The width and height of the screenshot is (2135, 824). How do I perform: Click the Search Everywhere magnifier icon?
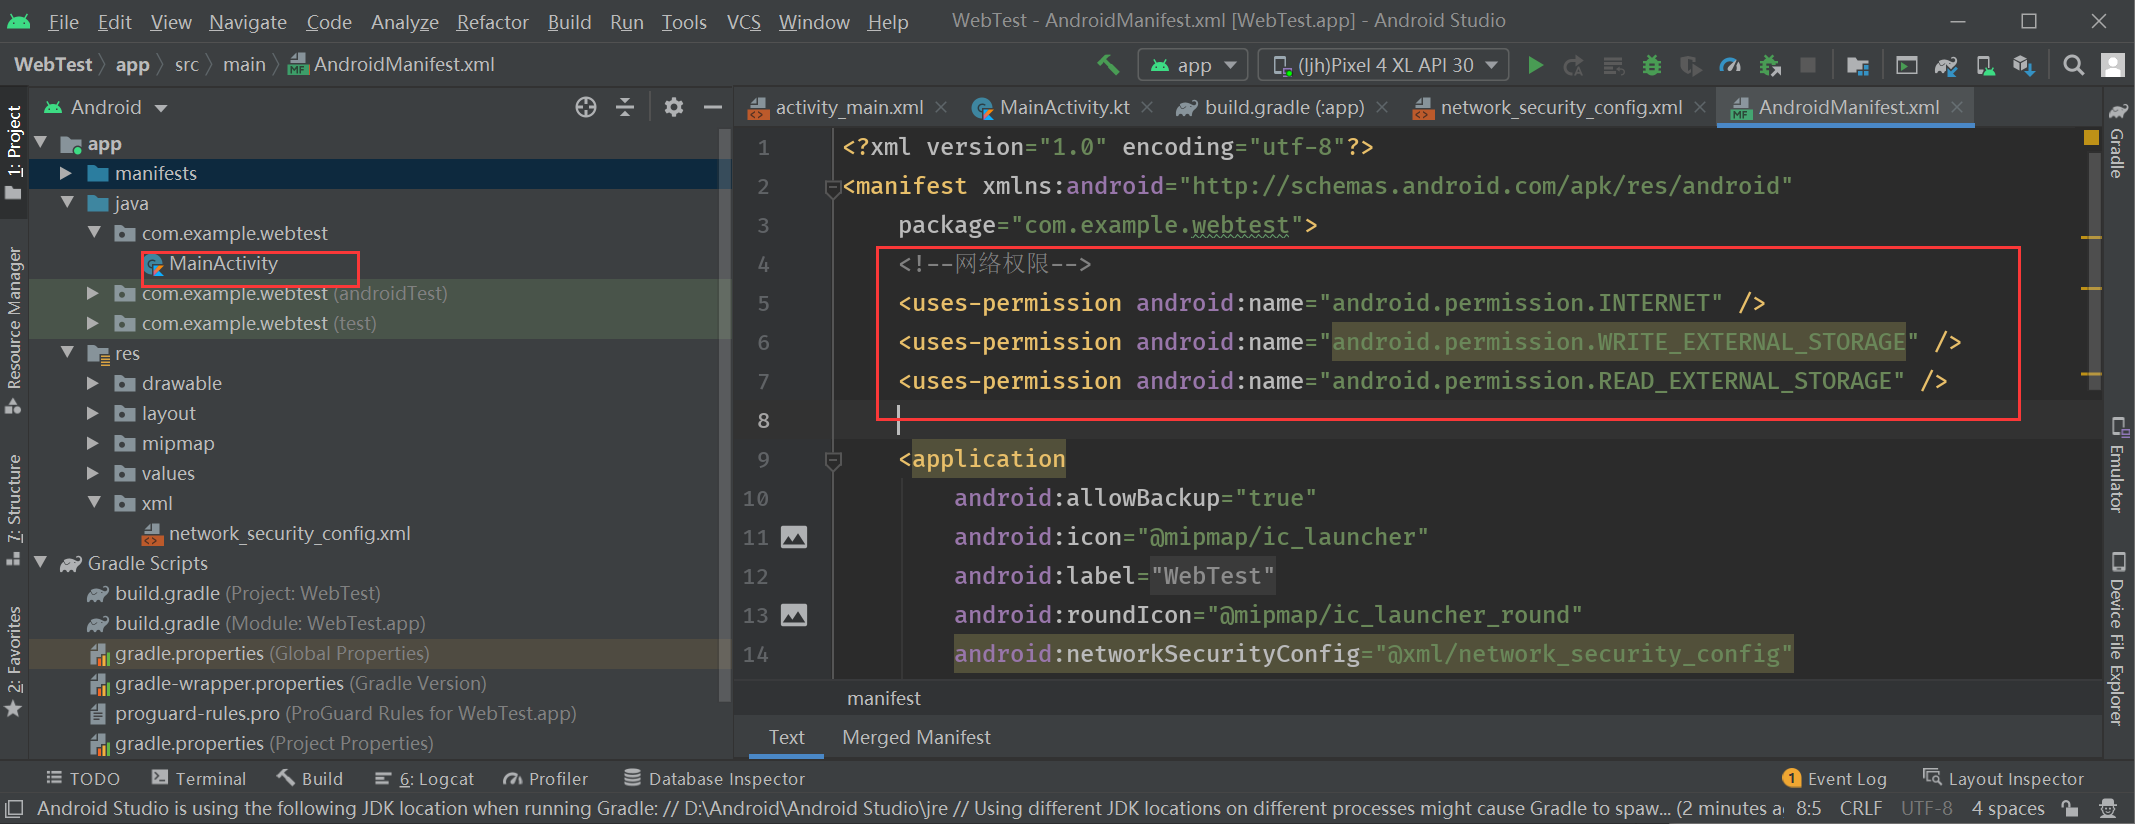coord(2073,65)
